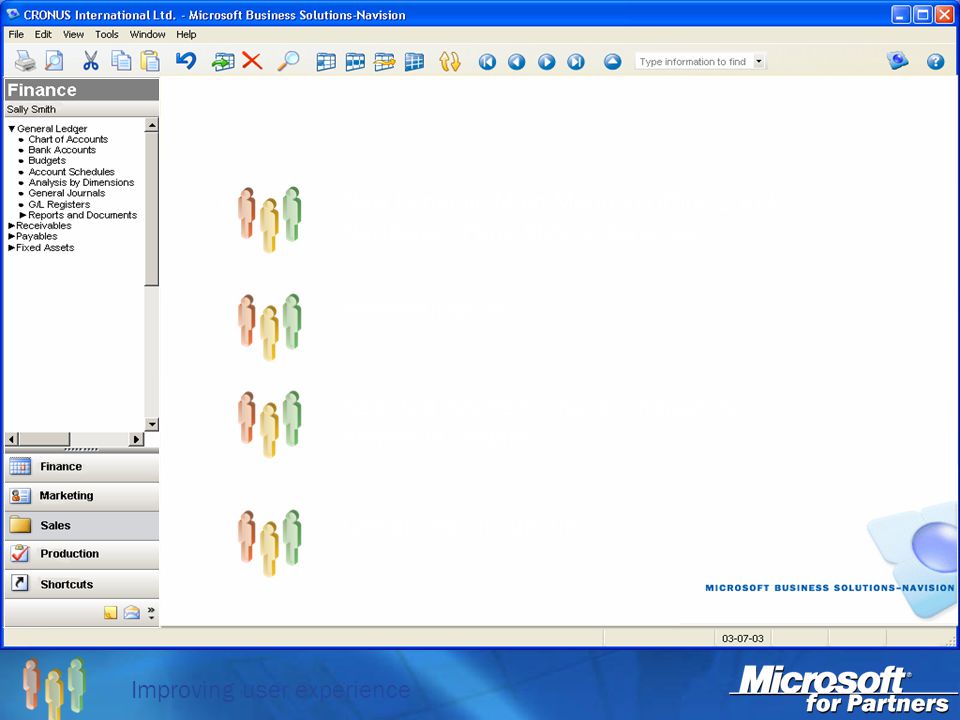The width and height of the screenshot is (960, 720).
Task: Go to the first record with the toolbar button
Action: pos(487,62)
